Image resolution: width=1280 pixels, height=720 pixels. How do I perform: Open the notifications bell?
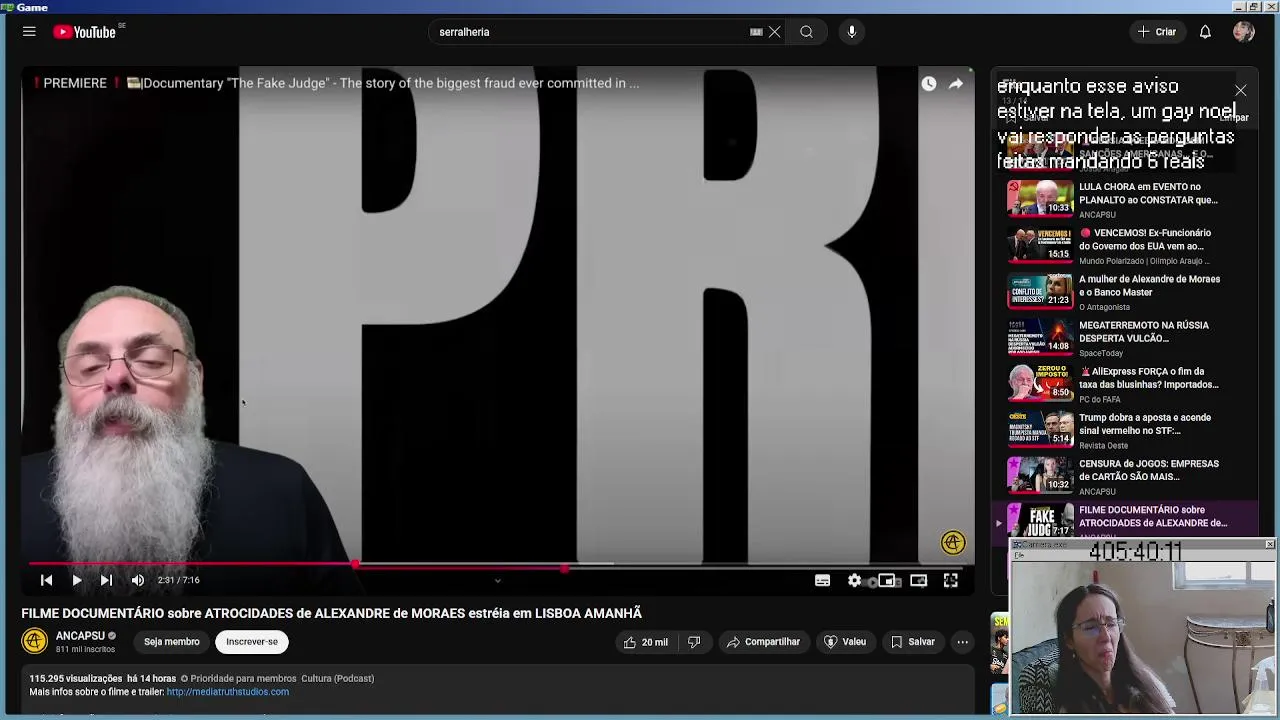1205,32
